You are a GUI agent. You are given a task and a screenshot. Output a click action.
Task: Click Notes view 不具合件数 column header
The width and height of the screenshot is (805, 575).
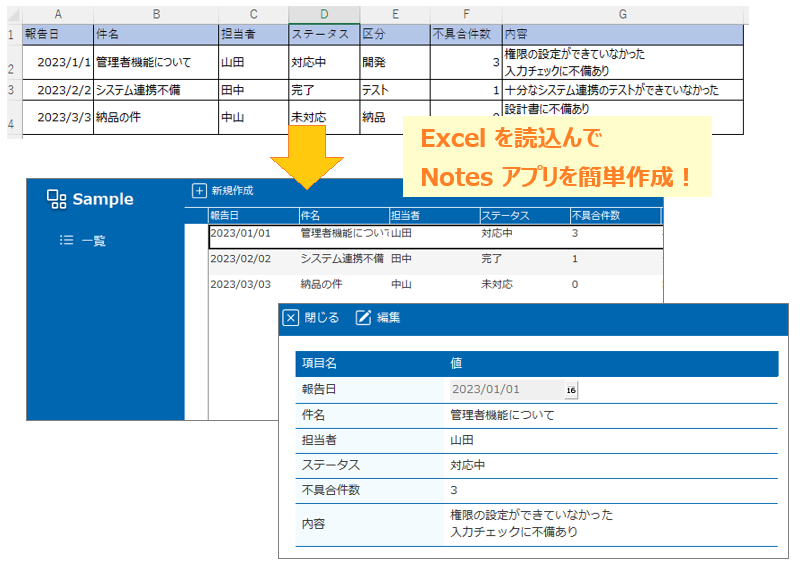click(616, 216)
